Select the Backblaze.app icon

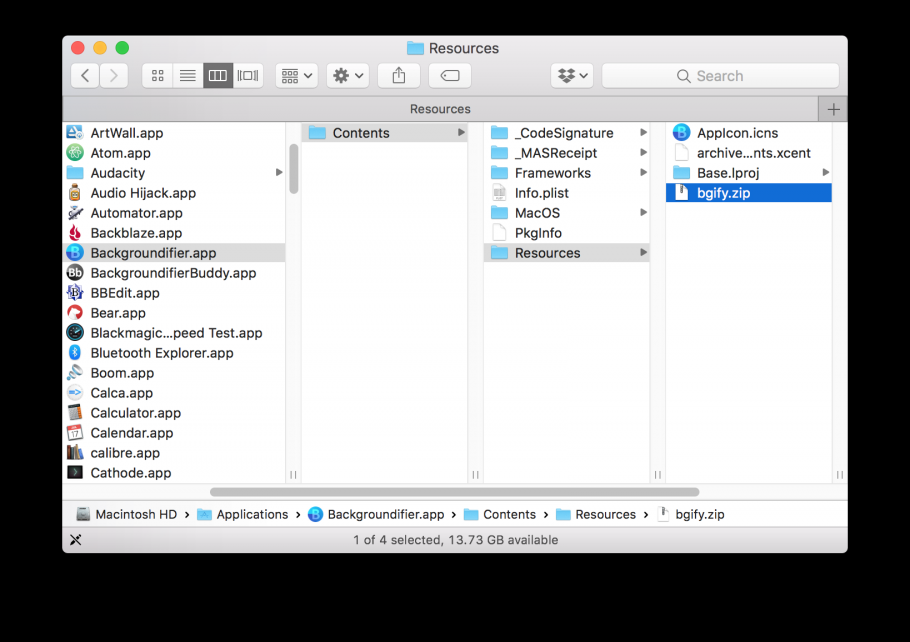tap(75, 233)
